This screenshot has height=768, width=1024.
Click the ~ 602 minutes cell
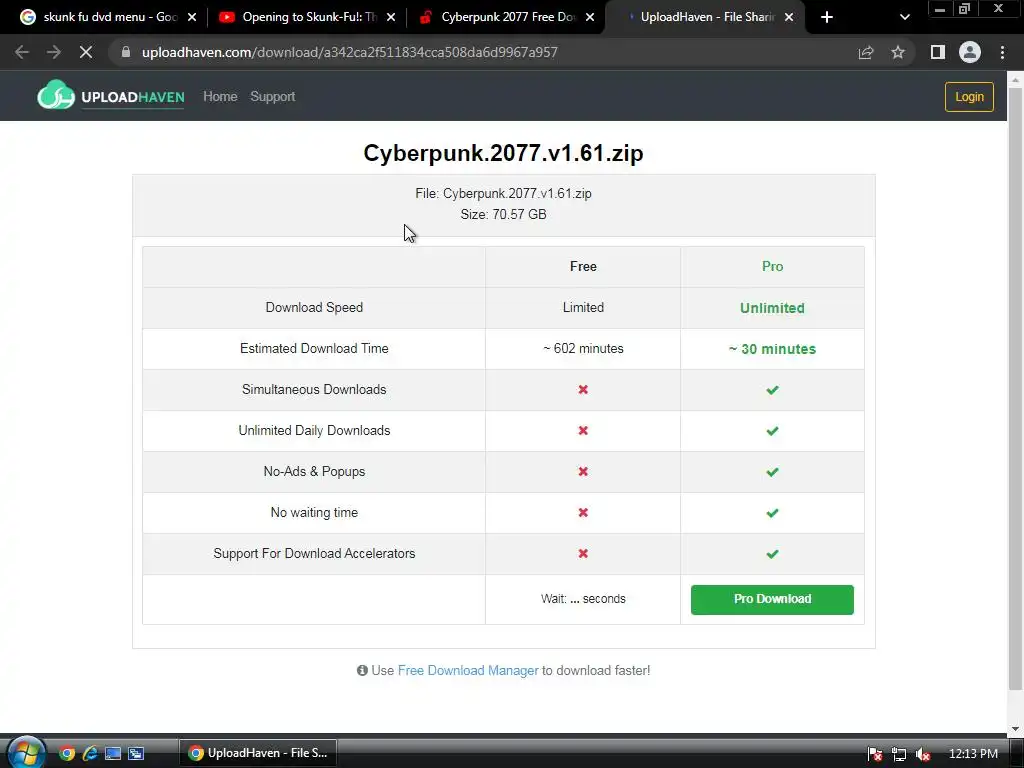[x=583, y=349]
